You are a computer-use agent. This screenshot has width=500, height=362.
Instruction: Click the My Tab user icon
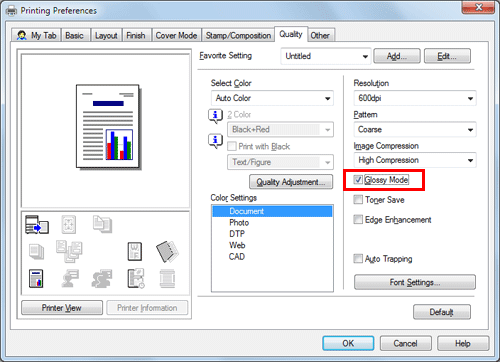22,35
